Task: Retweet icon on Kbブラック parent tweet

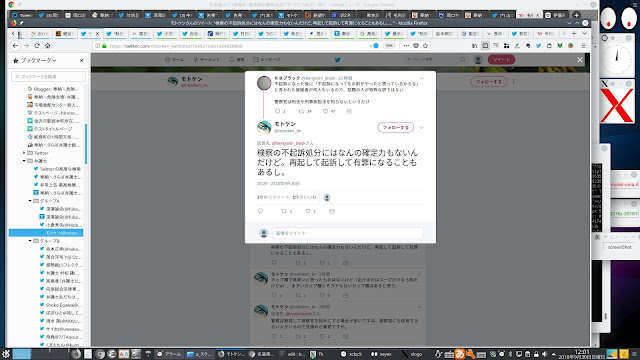Action: pos(301,111)
